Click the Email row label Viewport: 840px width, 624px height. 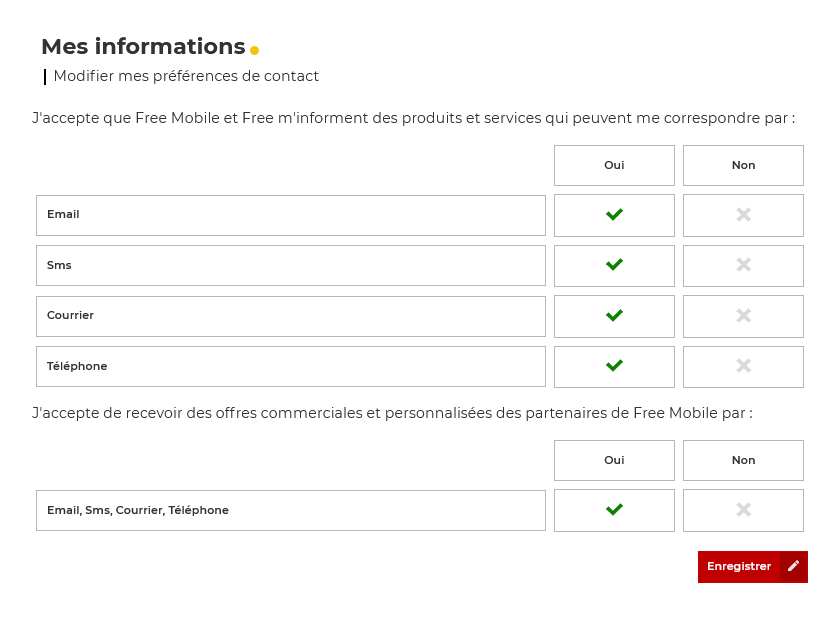coord(63,215)
